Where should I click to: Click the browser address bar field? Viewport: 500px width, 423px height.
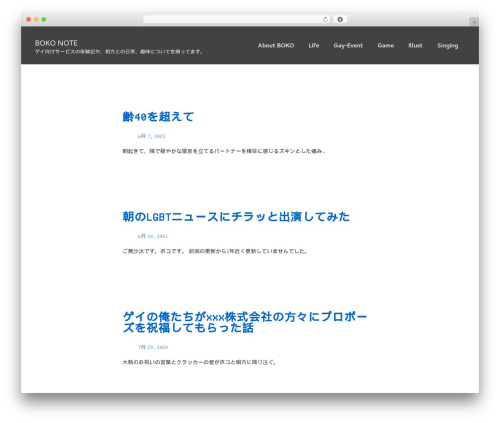click(x=237, y=19)
